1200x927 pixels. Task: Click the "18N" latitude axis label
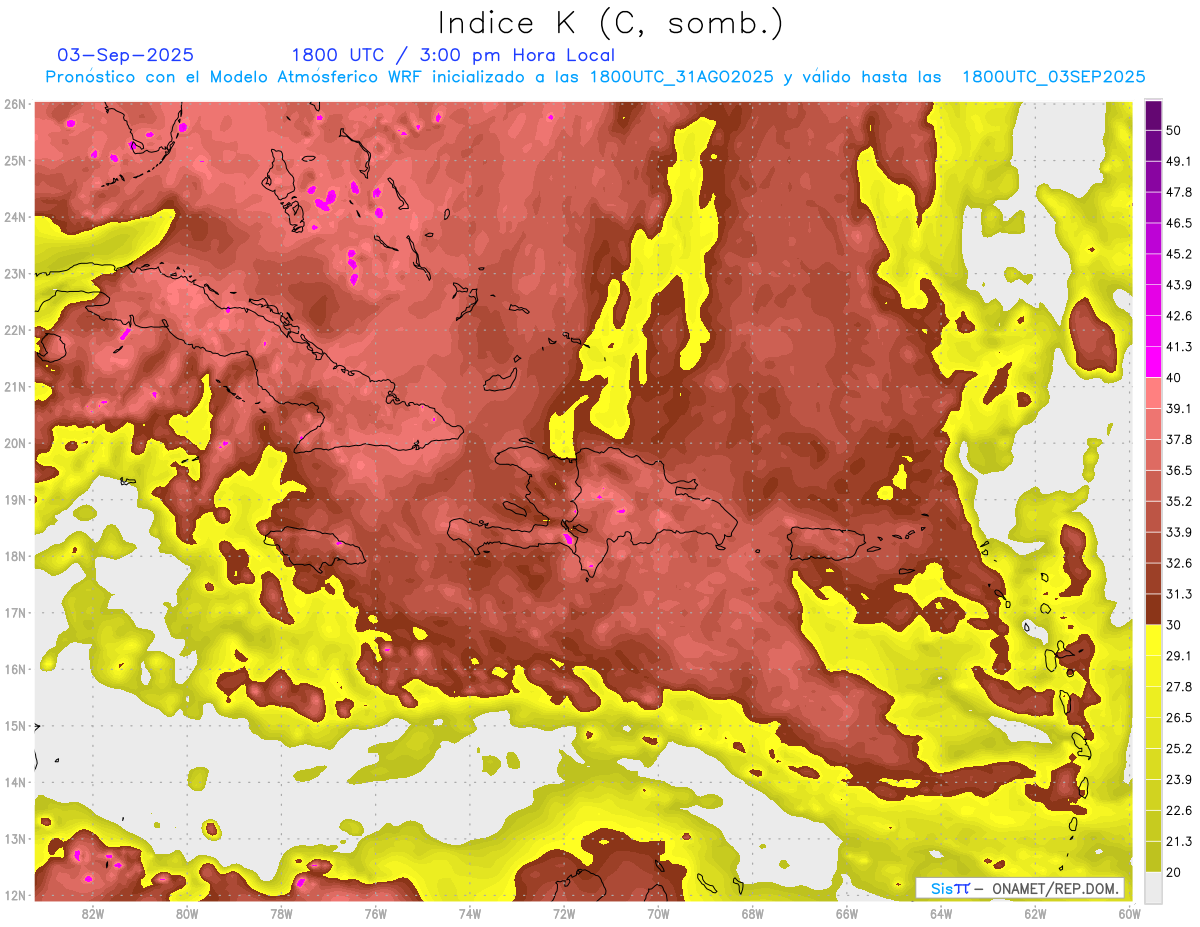pyautogui.click(x=15, y=556)
